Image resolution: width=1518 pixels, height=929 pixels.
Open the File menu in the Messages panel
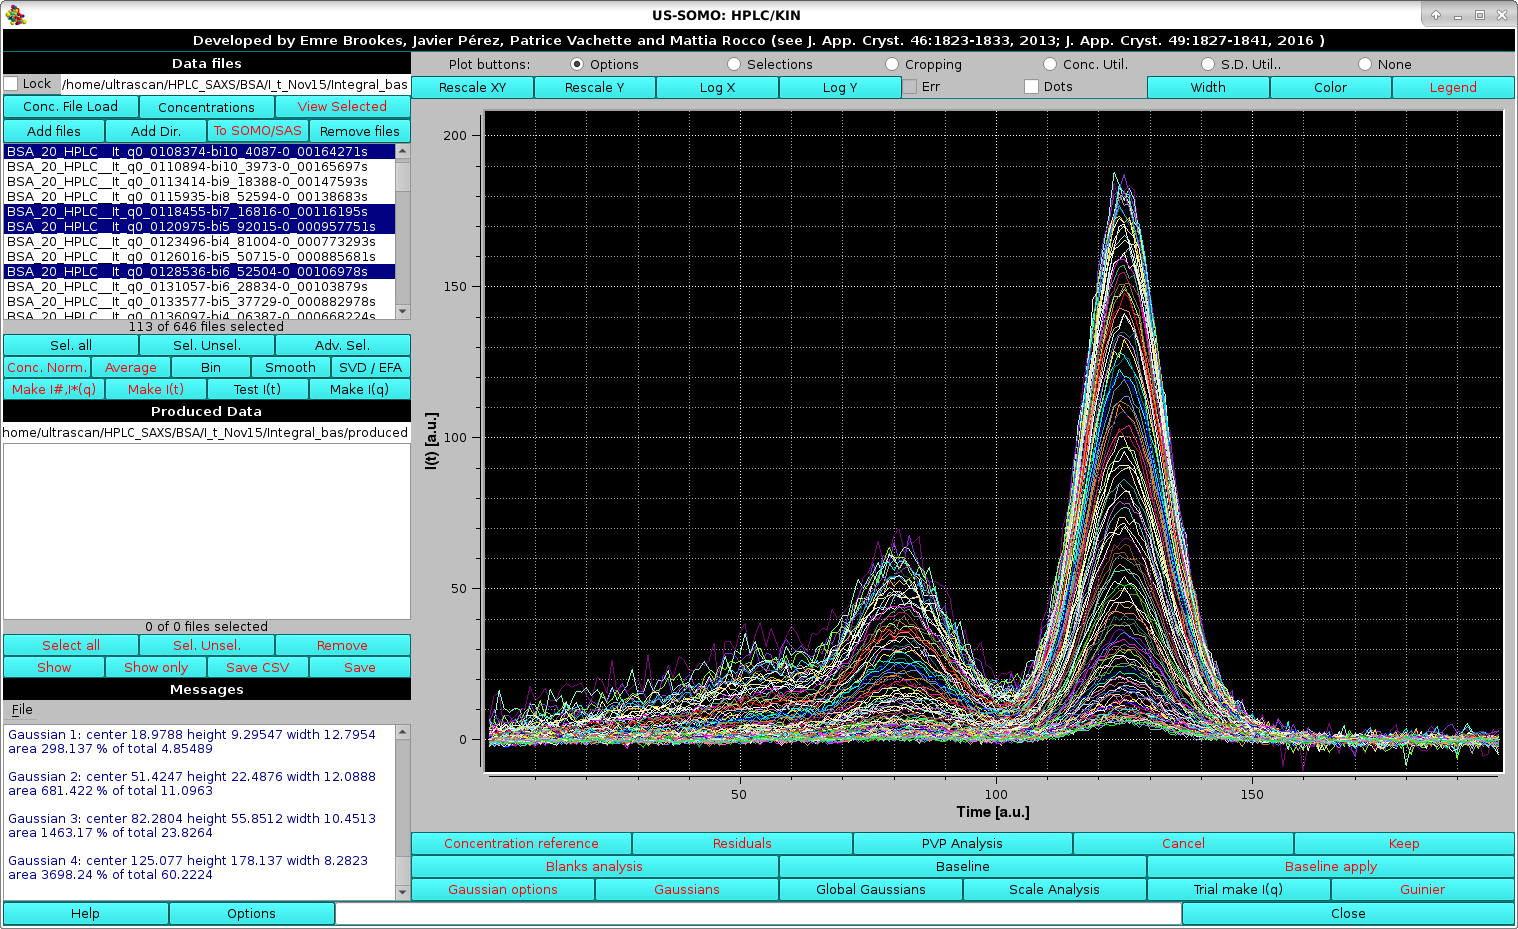21,709
